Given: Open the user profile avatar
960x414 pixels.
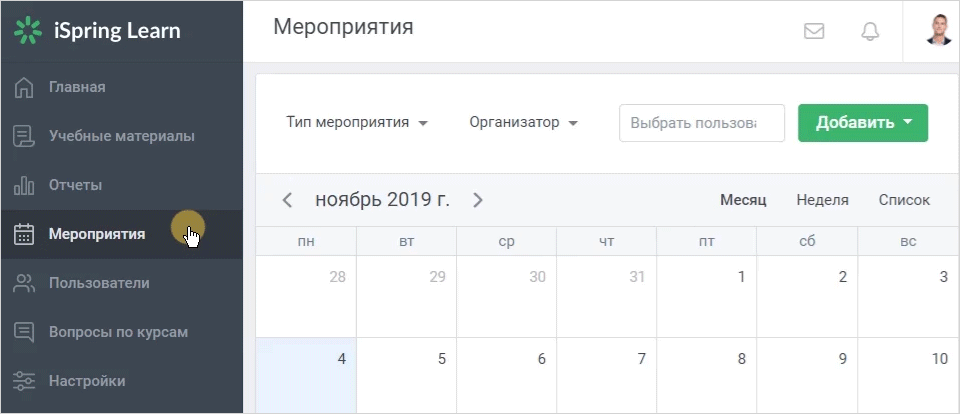Looking at the screenshot, I should coord(938,31).
